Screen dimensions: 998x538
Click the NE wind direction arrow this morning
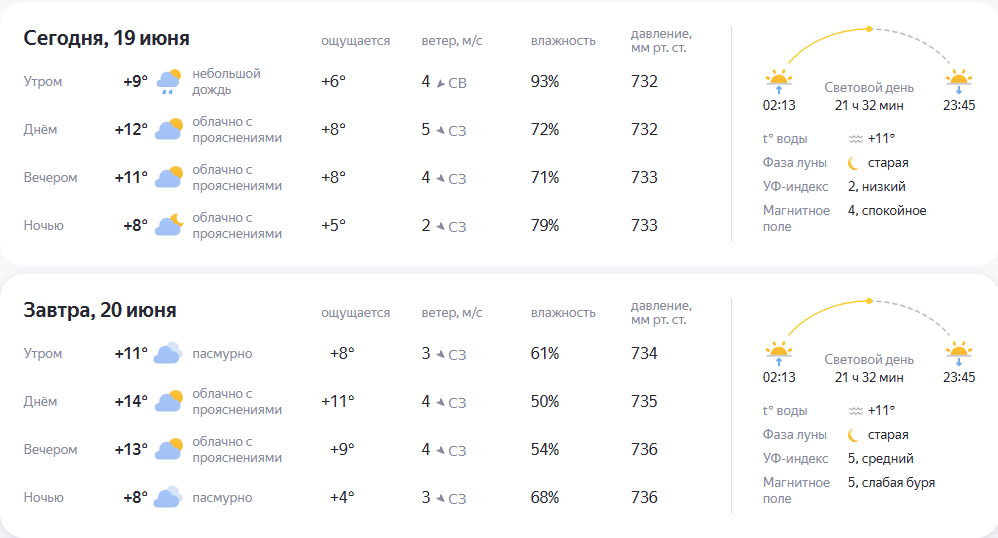[440, 83]
